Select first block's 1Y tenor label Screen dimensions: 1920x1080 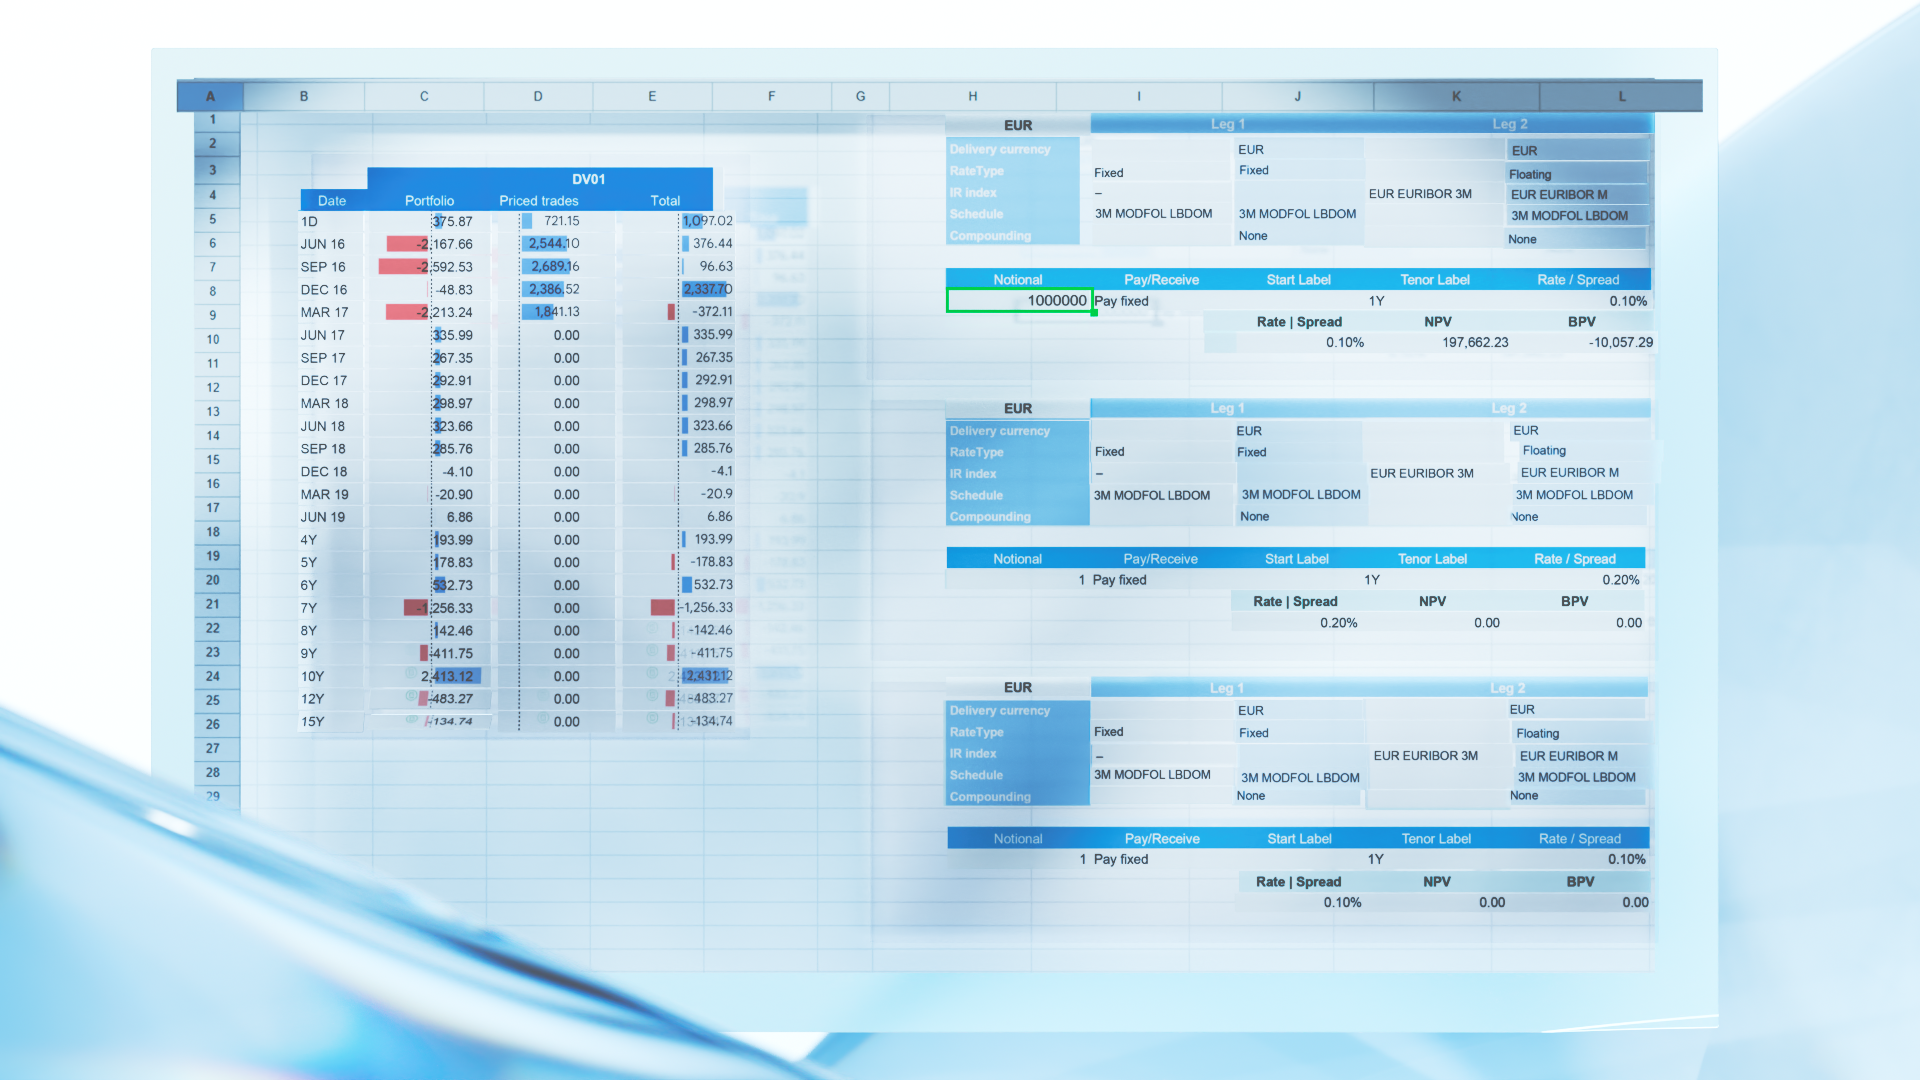[x=1376, y=301]
